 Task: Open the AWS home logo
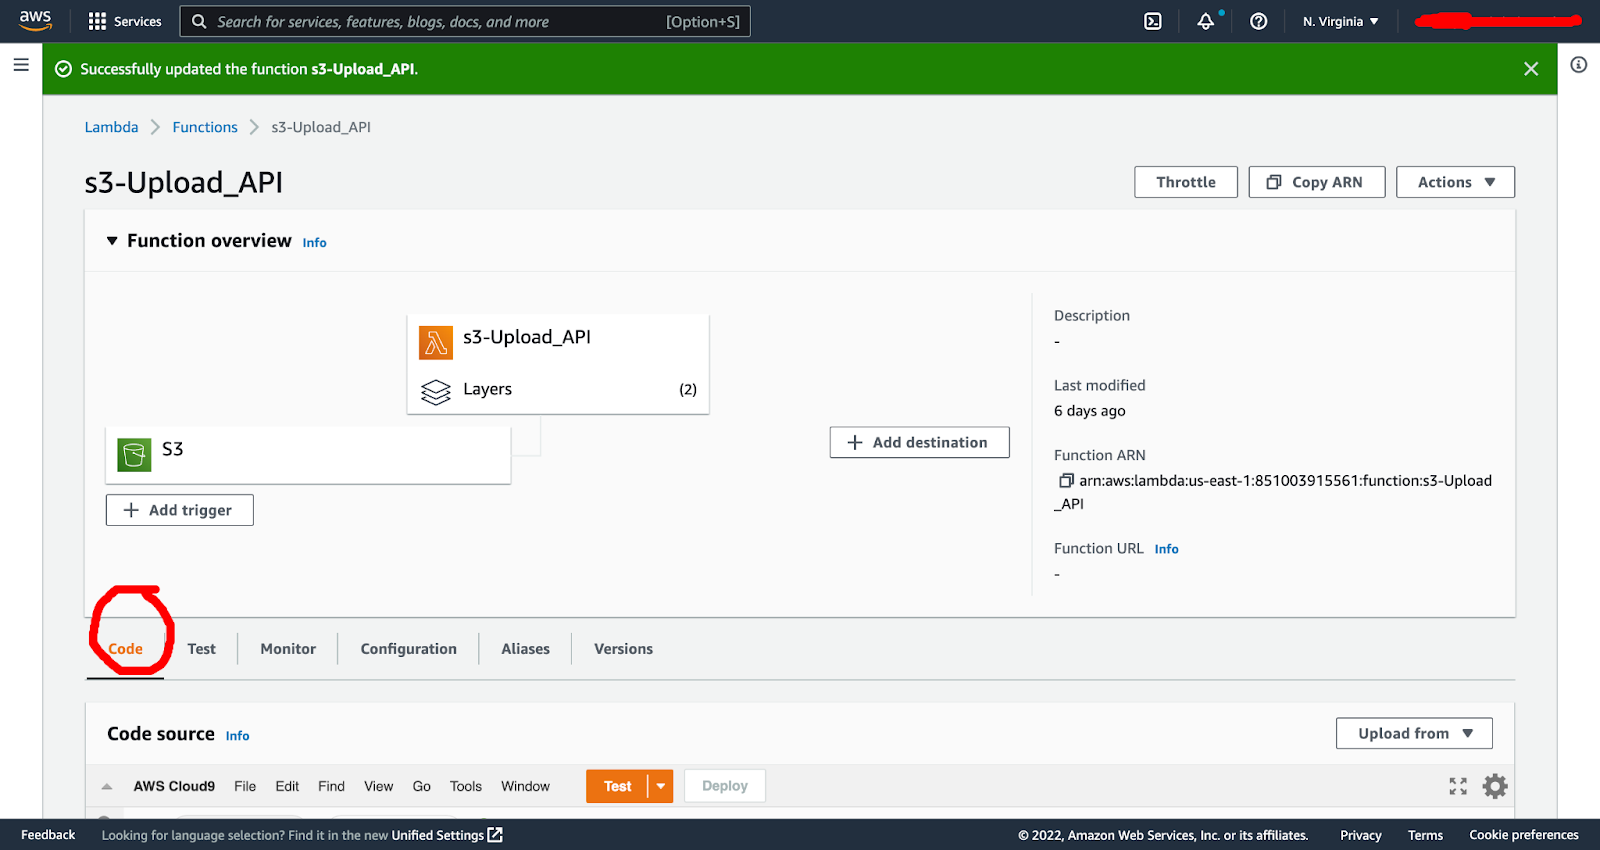(35, 21)
